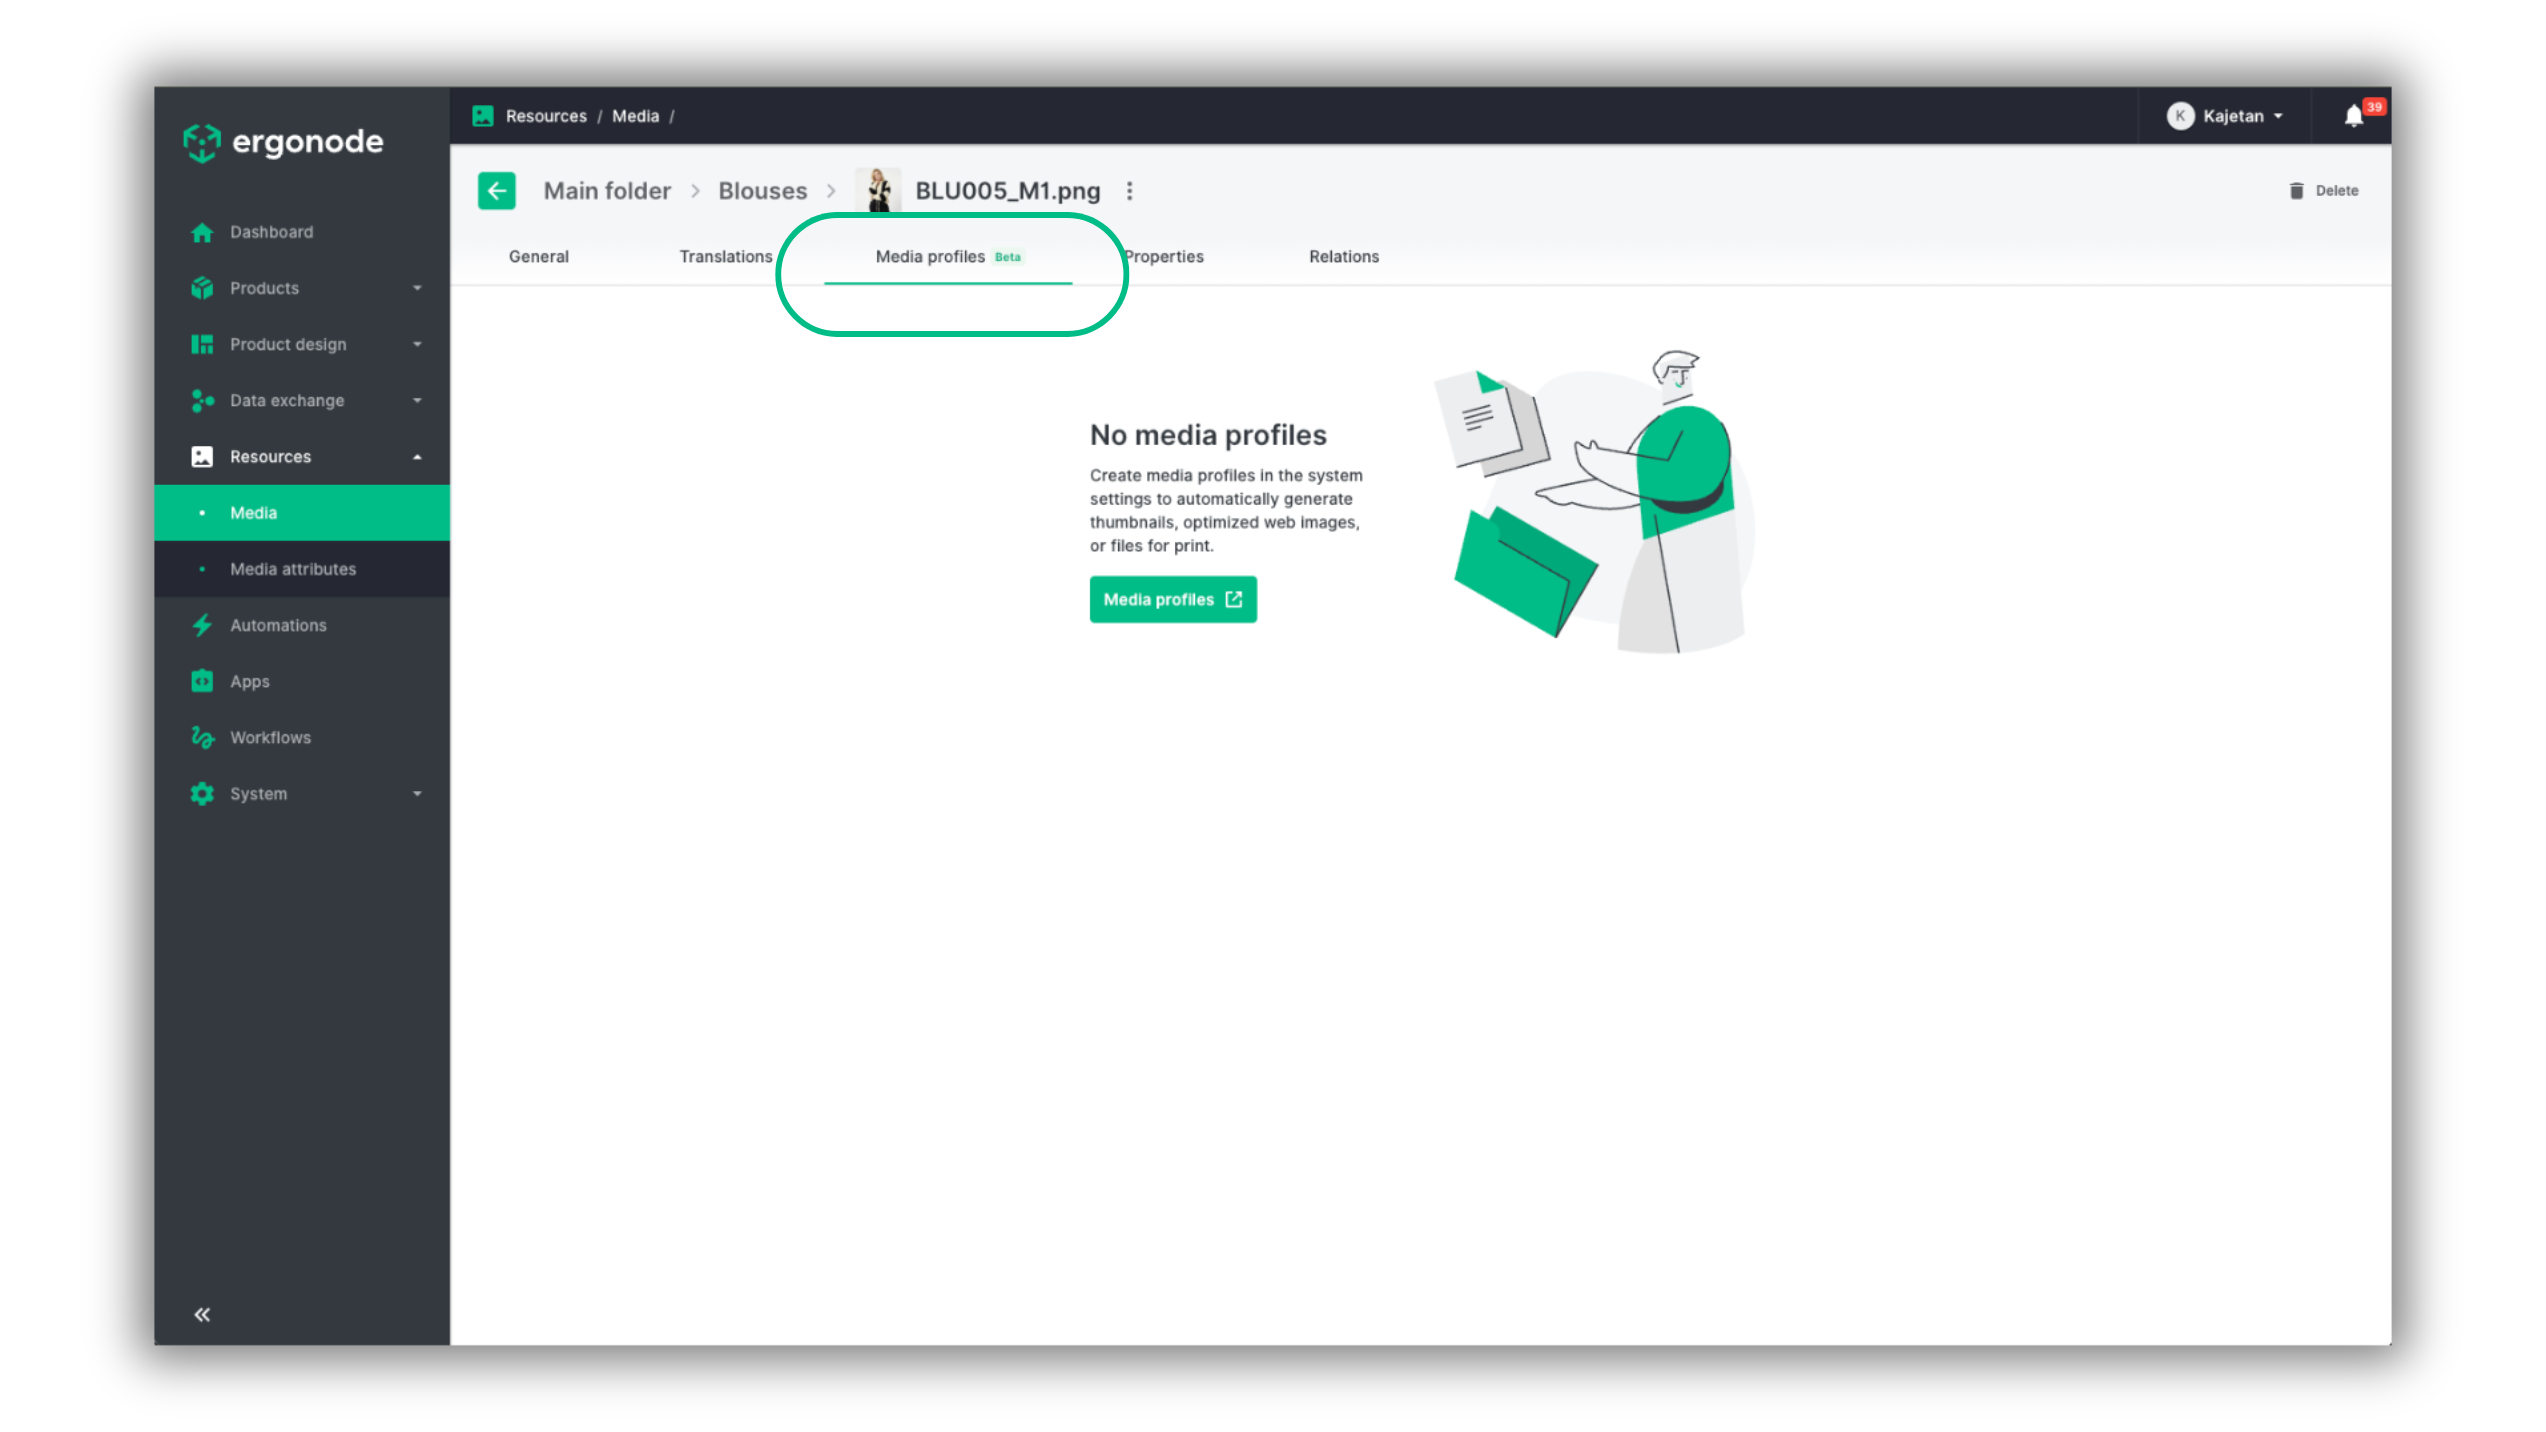Expand the Product design submenu
This screenshot has width=2546, height=1432.
[x=417, y=344]
